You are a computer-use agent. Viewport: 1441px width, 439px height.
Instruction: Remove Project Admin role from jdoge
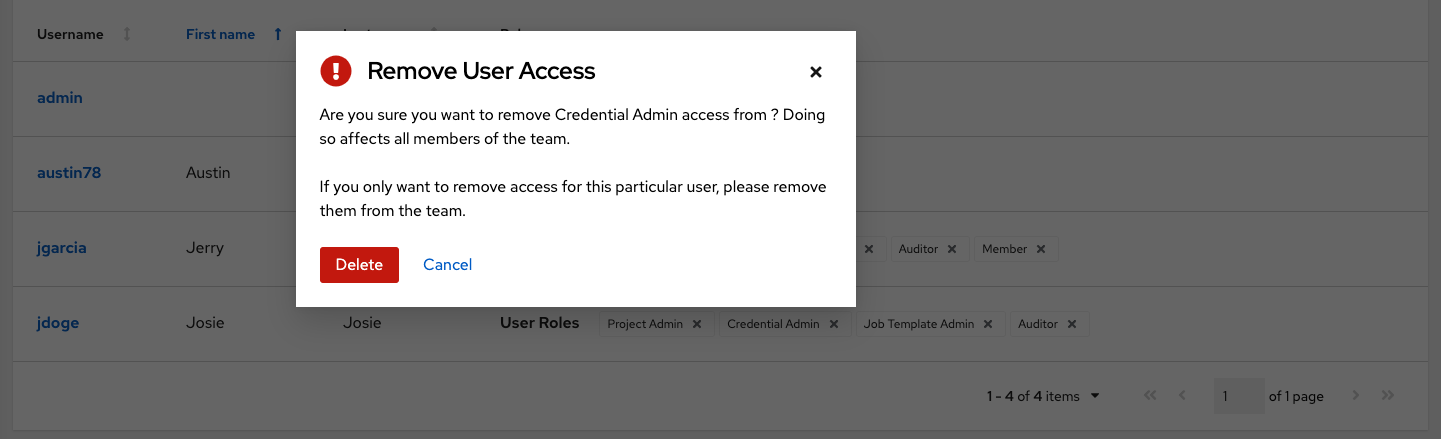[x=697, y=324]
